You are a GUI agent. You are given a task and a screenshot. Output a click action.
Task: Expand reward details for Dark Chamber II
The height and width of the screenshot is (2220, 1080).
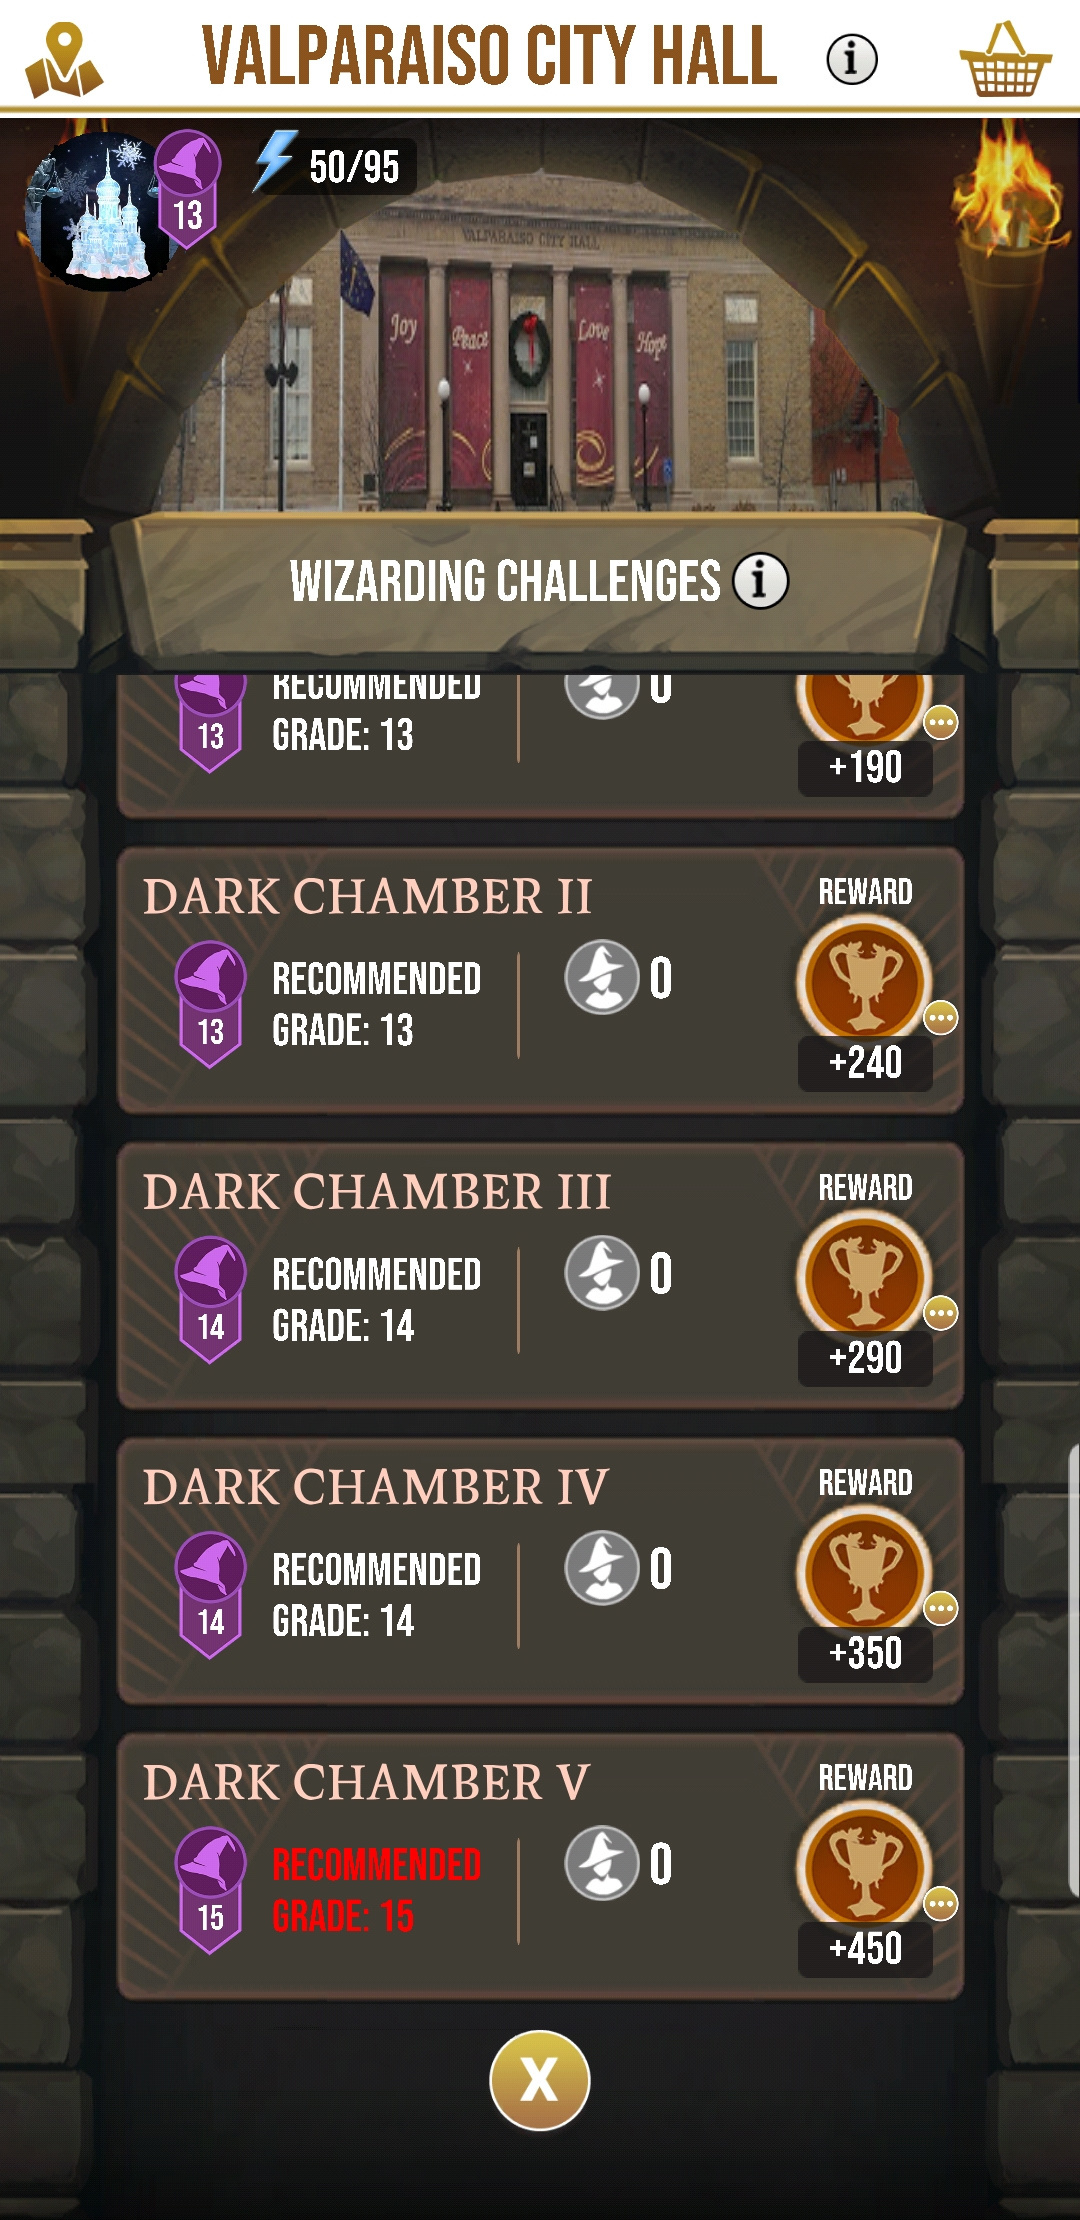click(x=940, y=1018)
